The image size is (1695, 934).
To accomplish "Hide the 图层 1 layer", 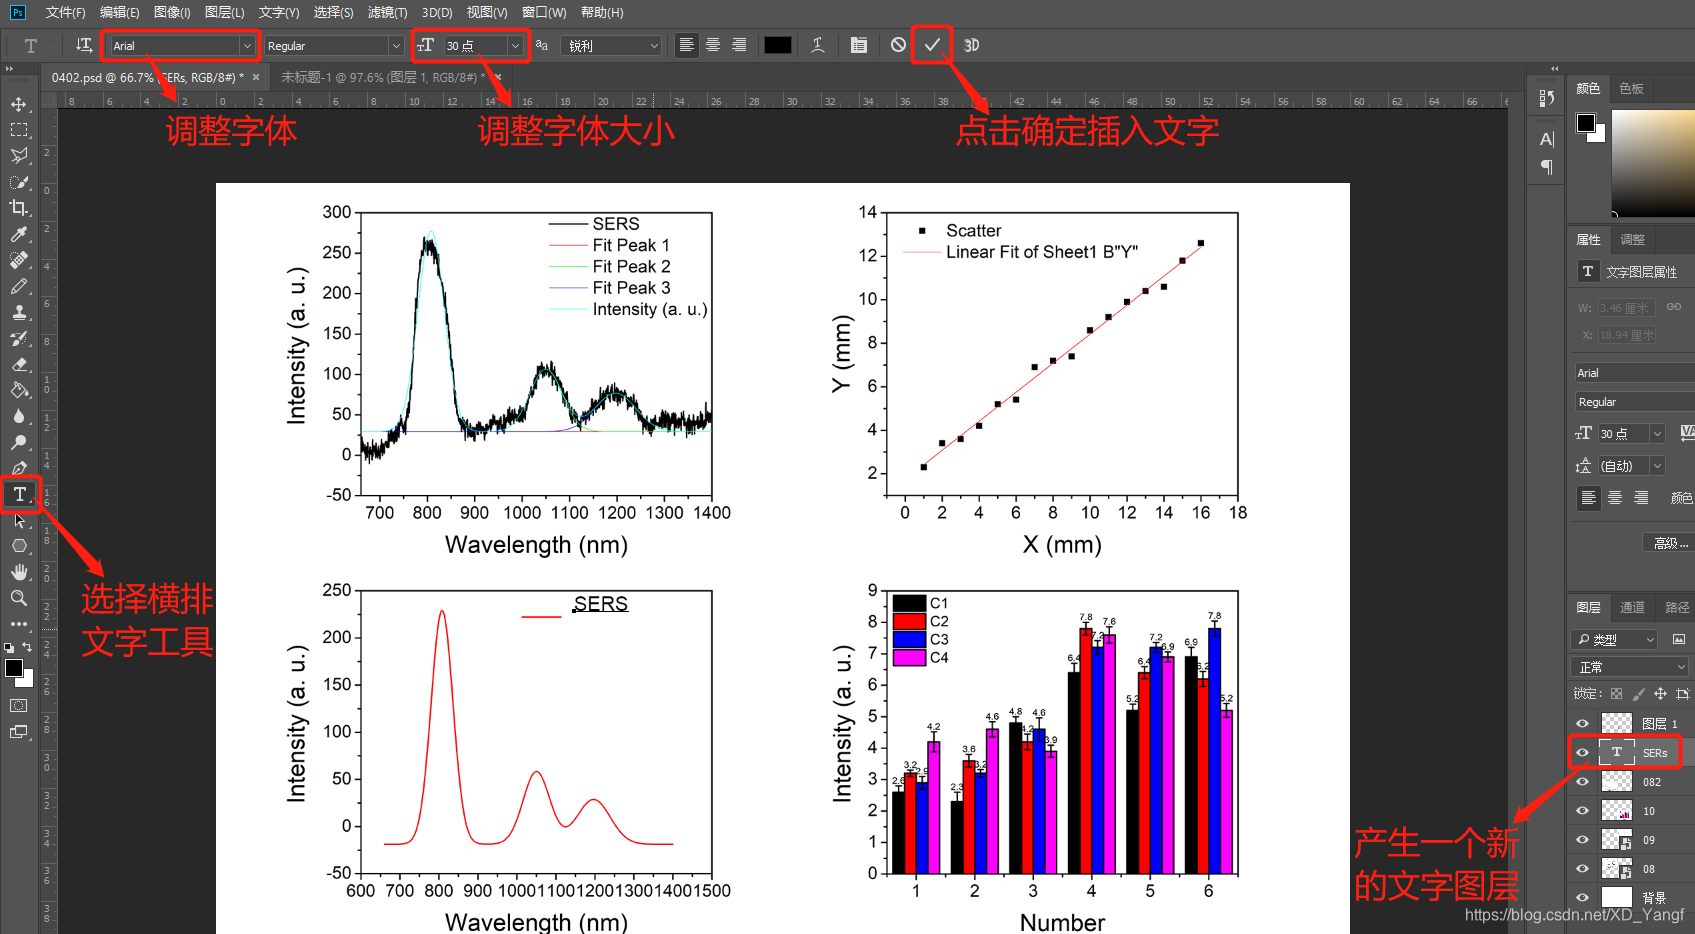I will [x=1582, y=724].
